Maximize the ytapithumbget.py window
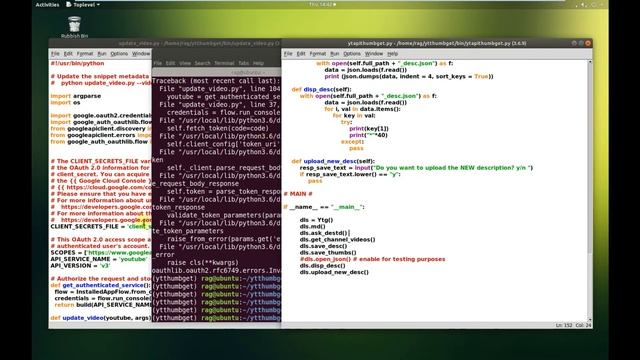 pos(581,43)
